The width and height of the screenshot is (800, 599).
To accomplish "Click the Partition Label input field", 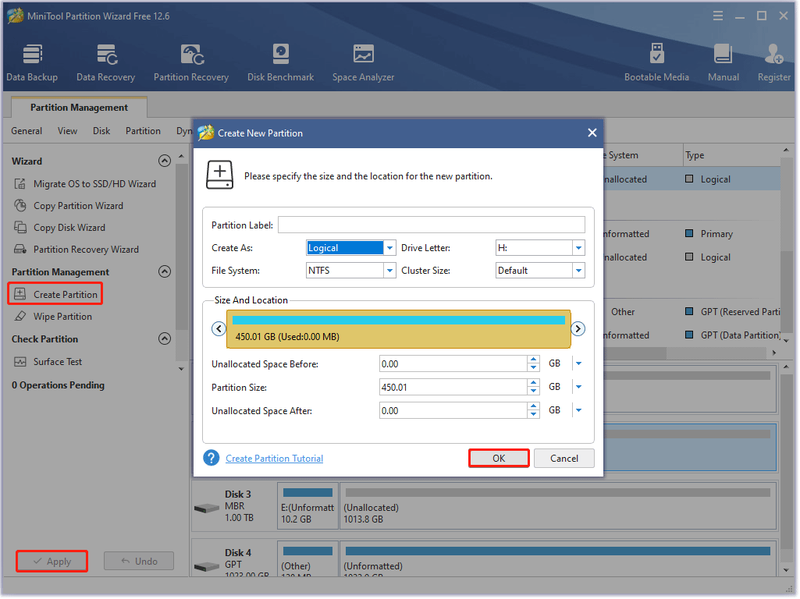I will point(432,225).
